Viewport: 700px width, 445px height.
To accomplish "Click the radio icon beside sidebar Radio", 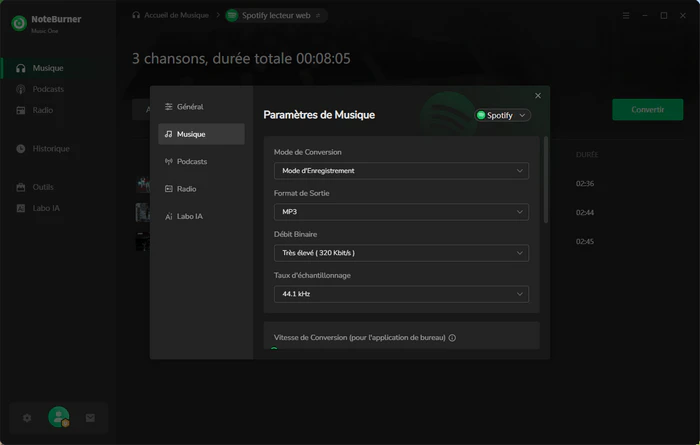I will pyautogui.click(x=21, y=110).
